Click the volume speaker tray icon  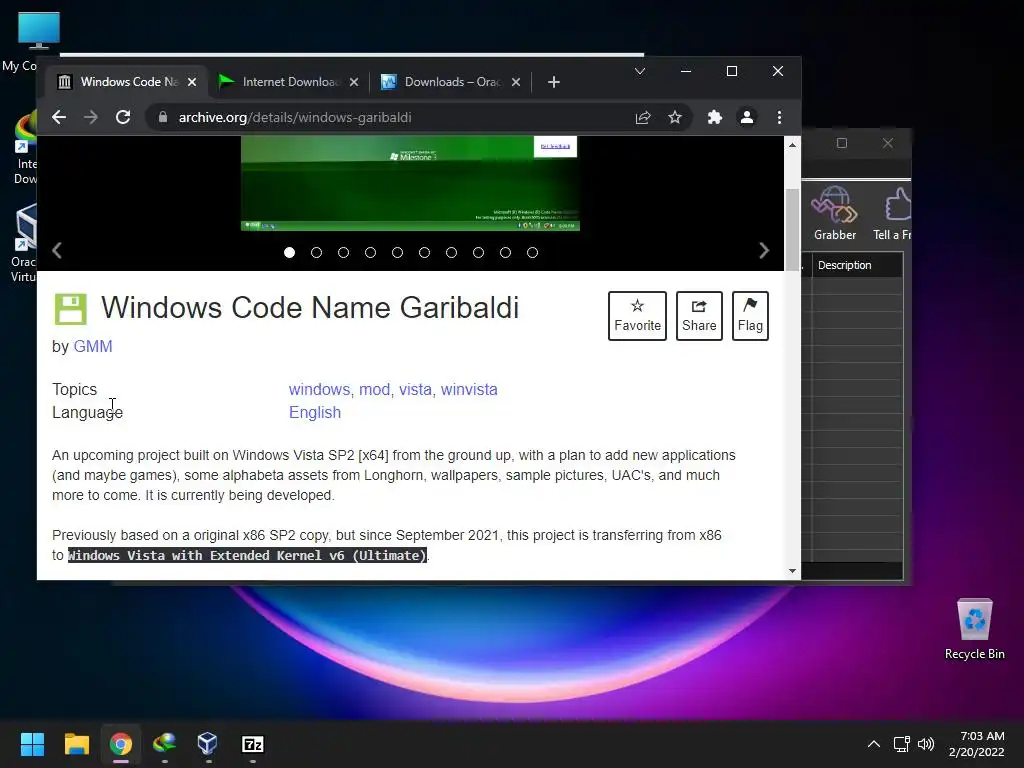click(x=926, y=744)
